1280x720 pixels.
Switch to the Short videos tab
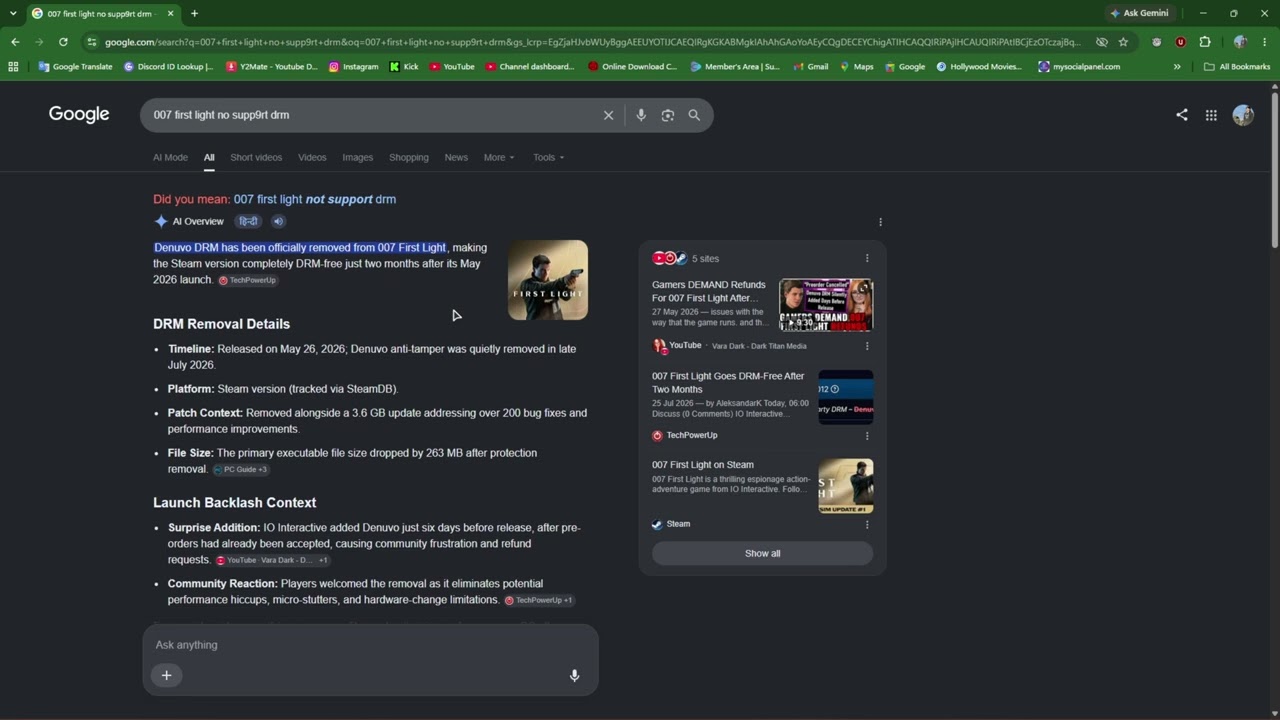point(256,157)
